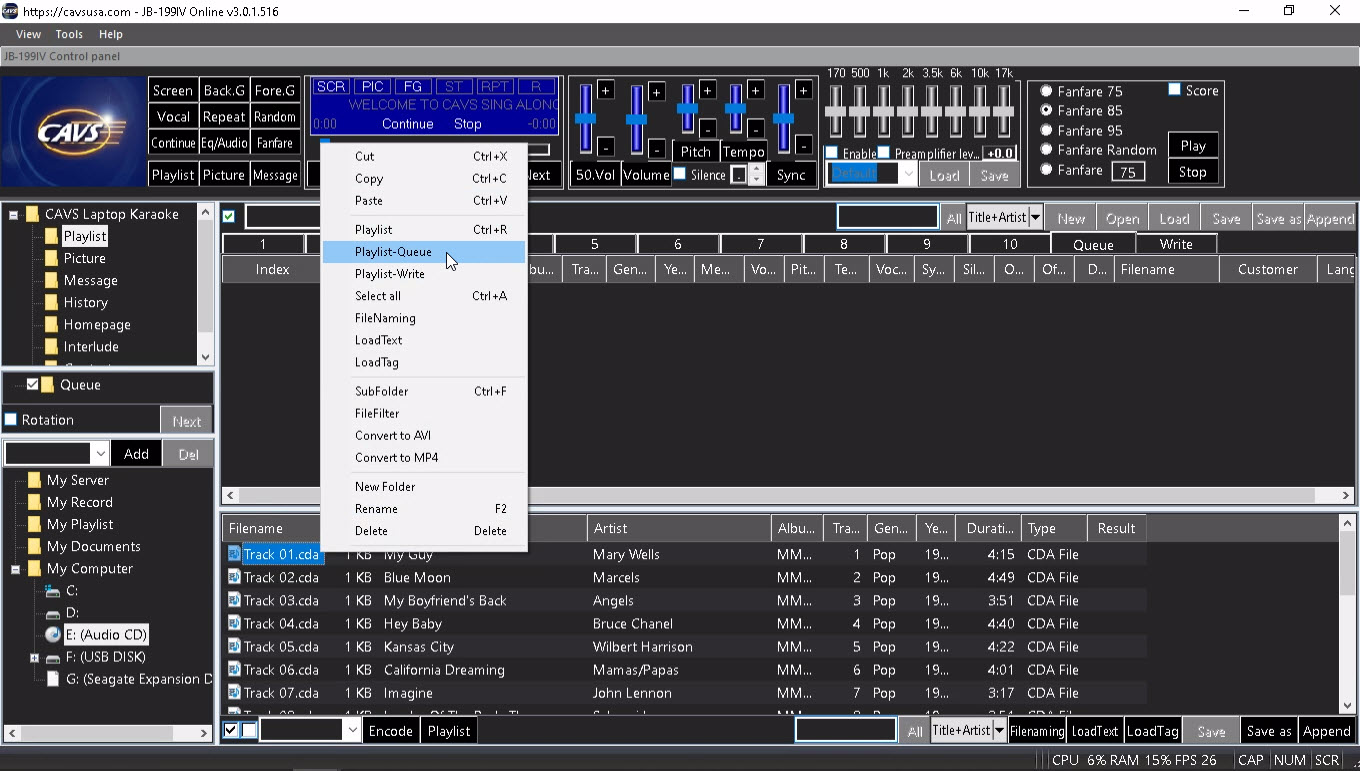
Task: Toggle the Score checkbox
Action: 1175,90
